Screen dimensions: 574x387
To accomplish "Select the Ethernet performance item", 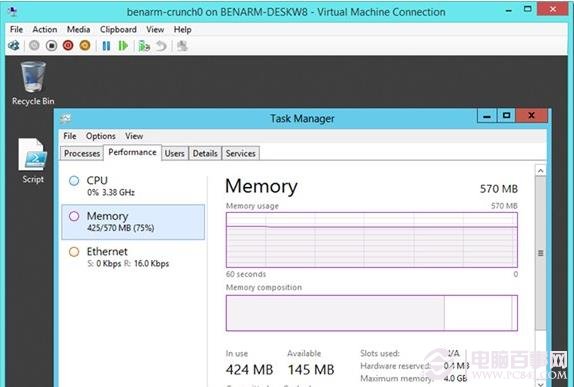I will (133, 257).
